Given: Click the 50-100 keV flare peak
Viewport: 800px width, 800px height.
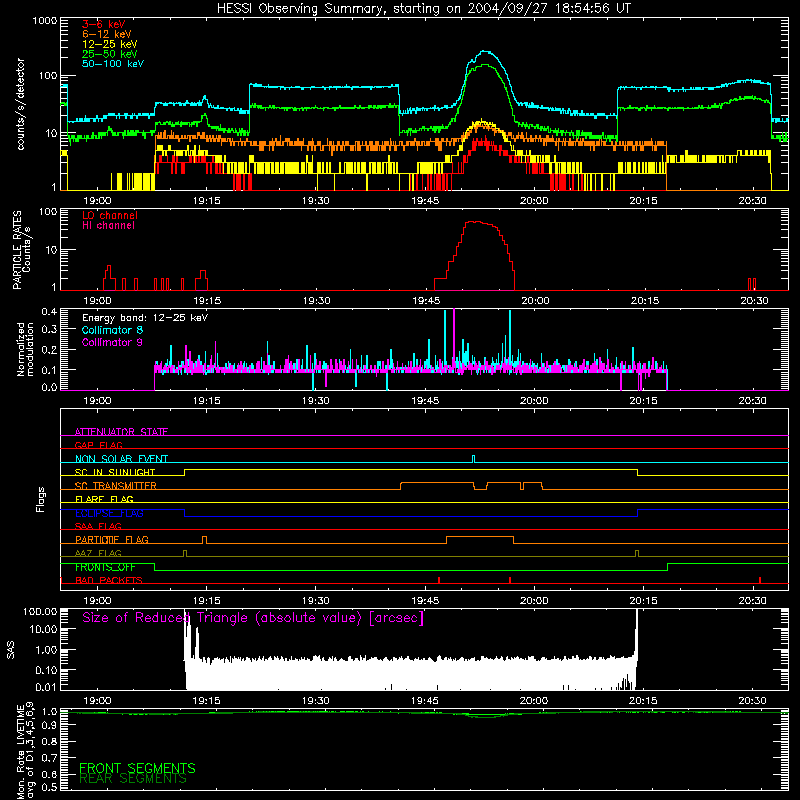Looking at the screenshot, I should click(x=485, y=52).
